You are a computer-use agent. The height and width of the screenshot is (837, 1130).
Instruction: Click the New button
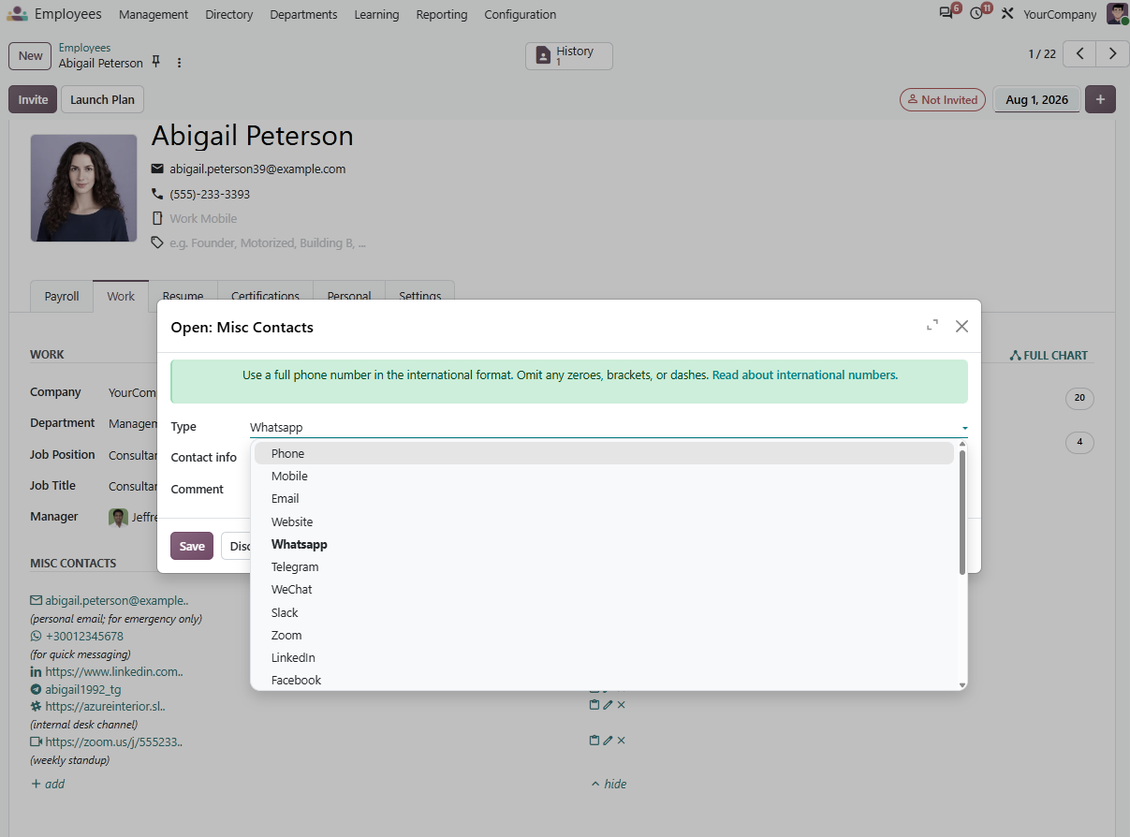tap(30, 56)
